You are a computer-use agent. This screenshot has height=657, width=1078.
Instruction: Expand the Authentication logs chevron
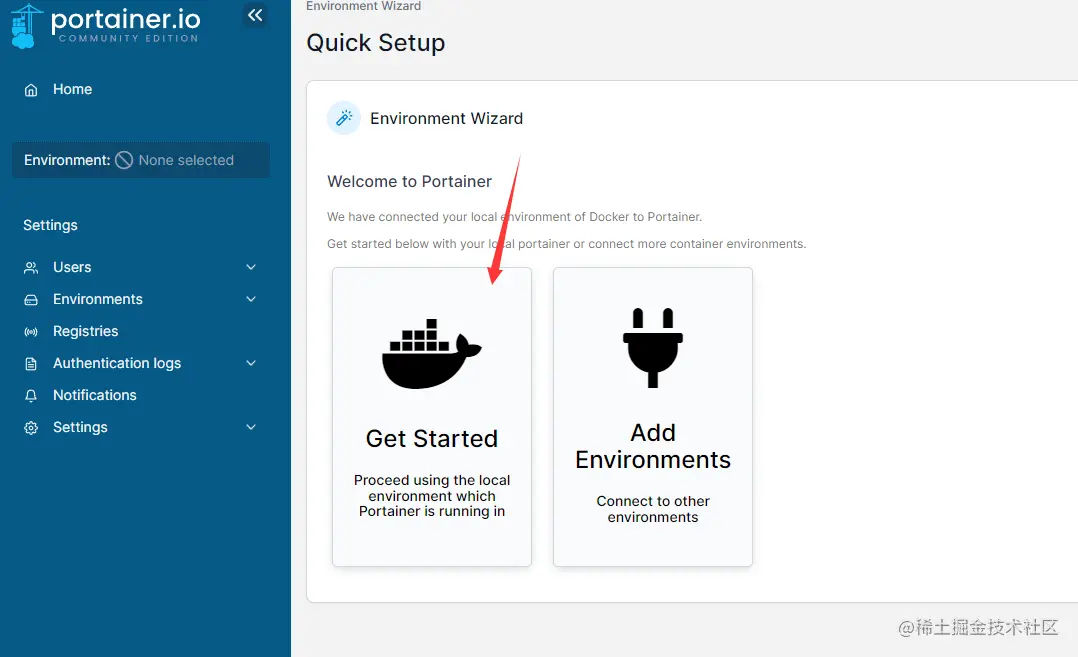(251, 363)
